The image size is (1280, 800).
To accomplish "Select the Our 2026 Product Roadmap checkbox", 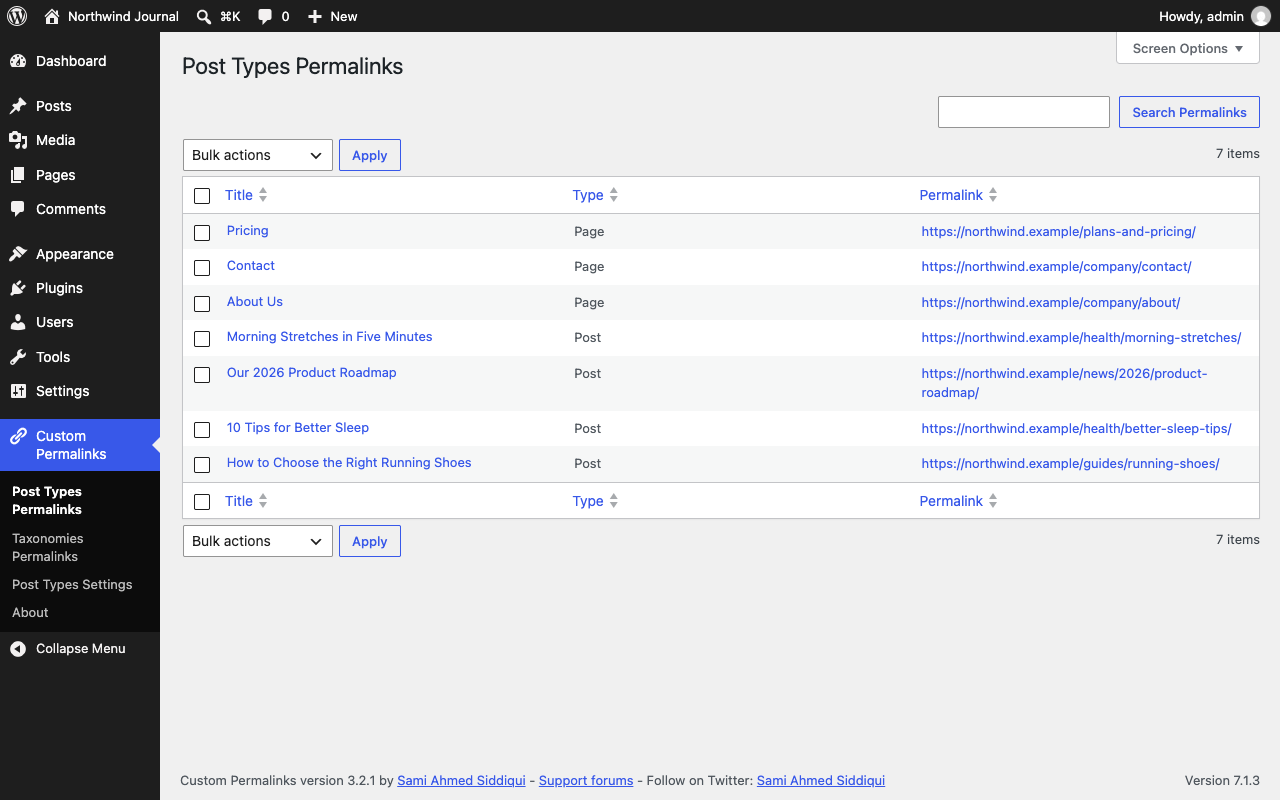I will click(x=202, y=375).
